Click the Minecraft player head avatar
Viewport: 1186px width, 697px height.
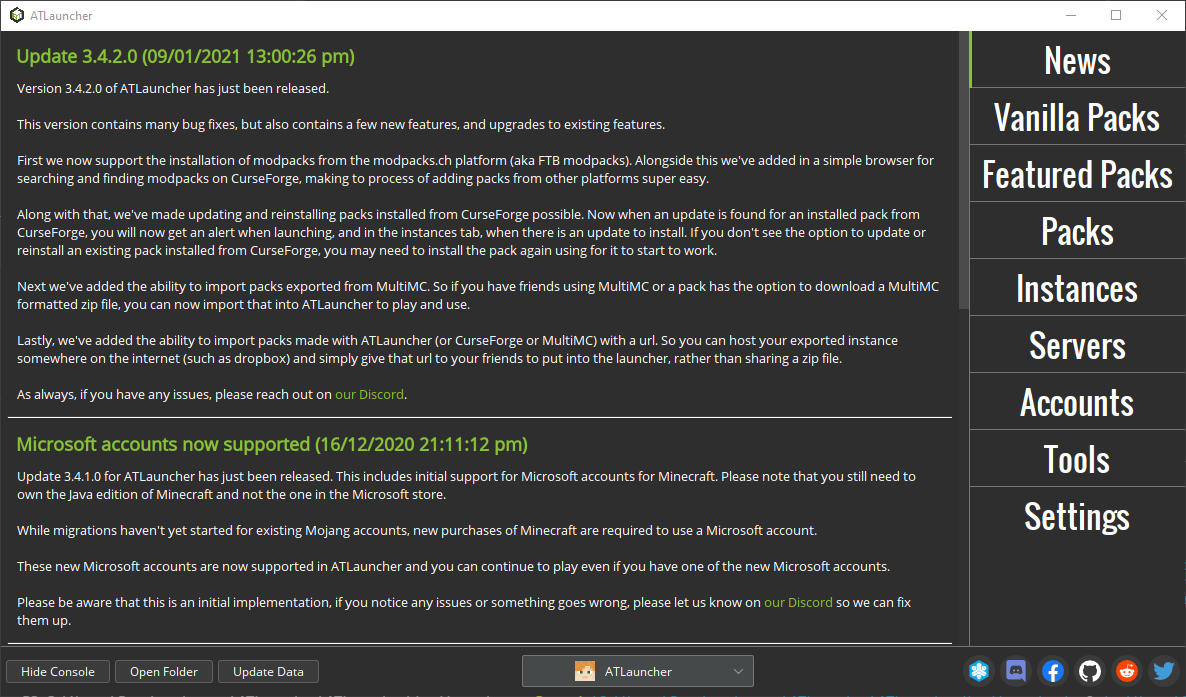[x=584, y=671]
